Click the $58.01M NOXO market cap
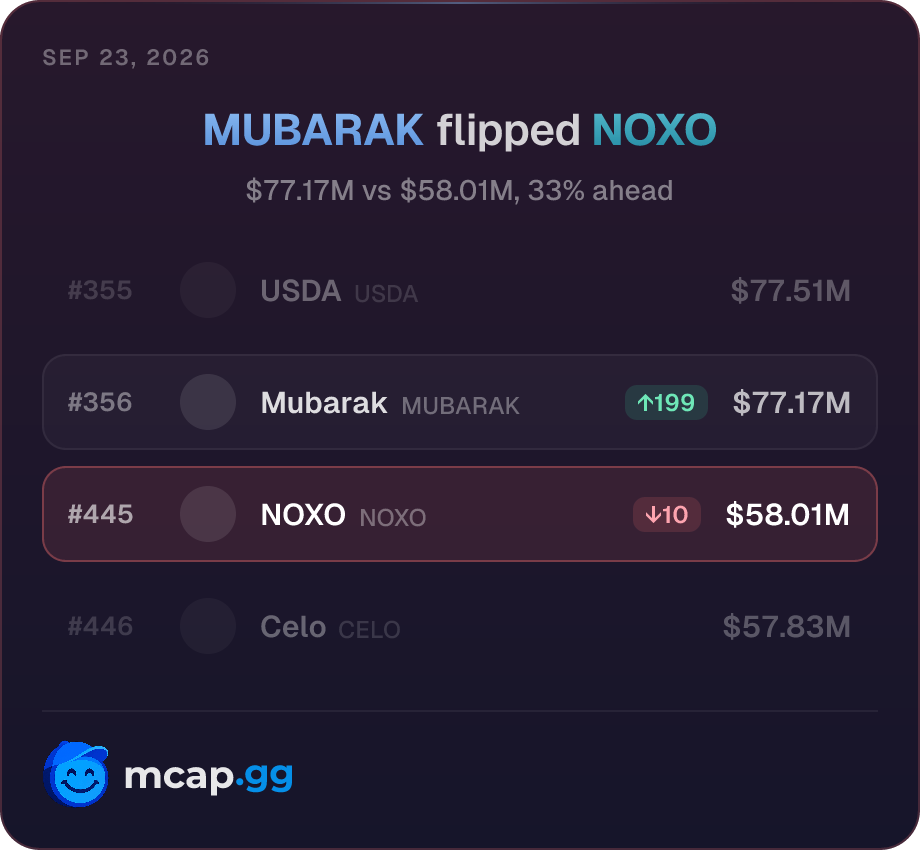The image size is (920, 850). (x=787, y=515)
